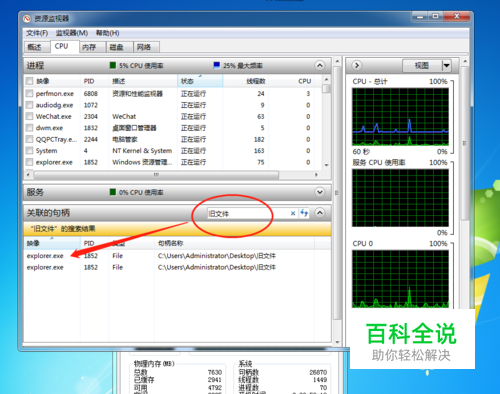Click the Resource Monitor title bar icon

point(27,19)
